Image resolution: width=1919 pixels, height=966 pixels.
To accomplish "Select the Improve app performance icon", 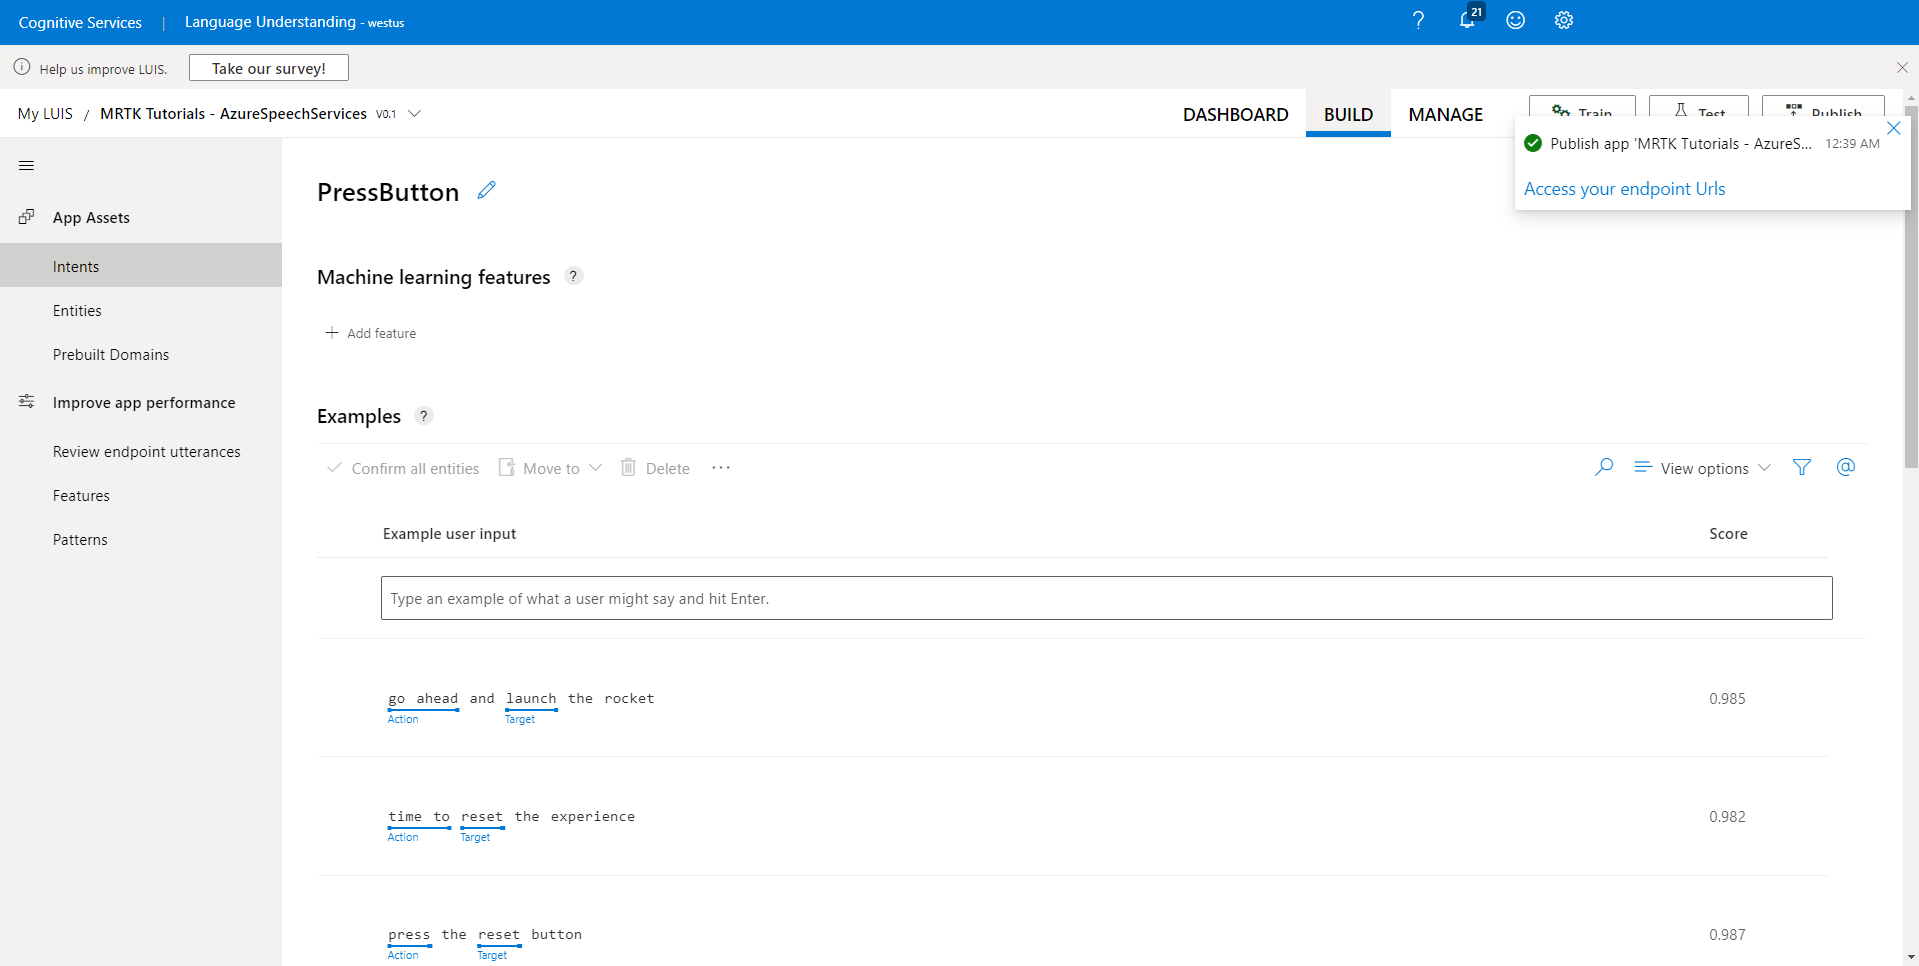I will tap(25, 400).
